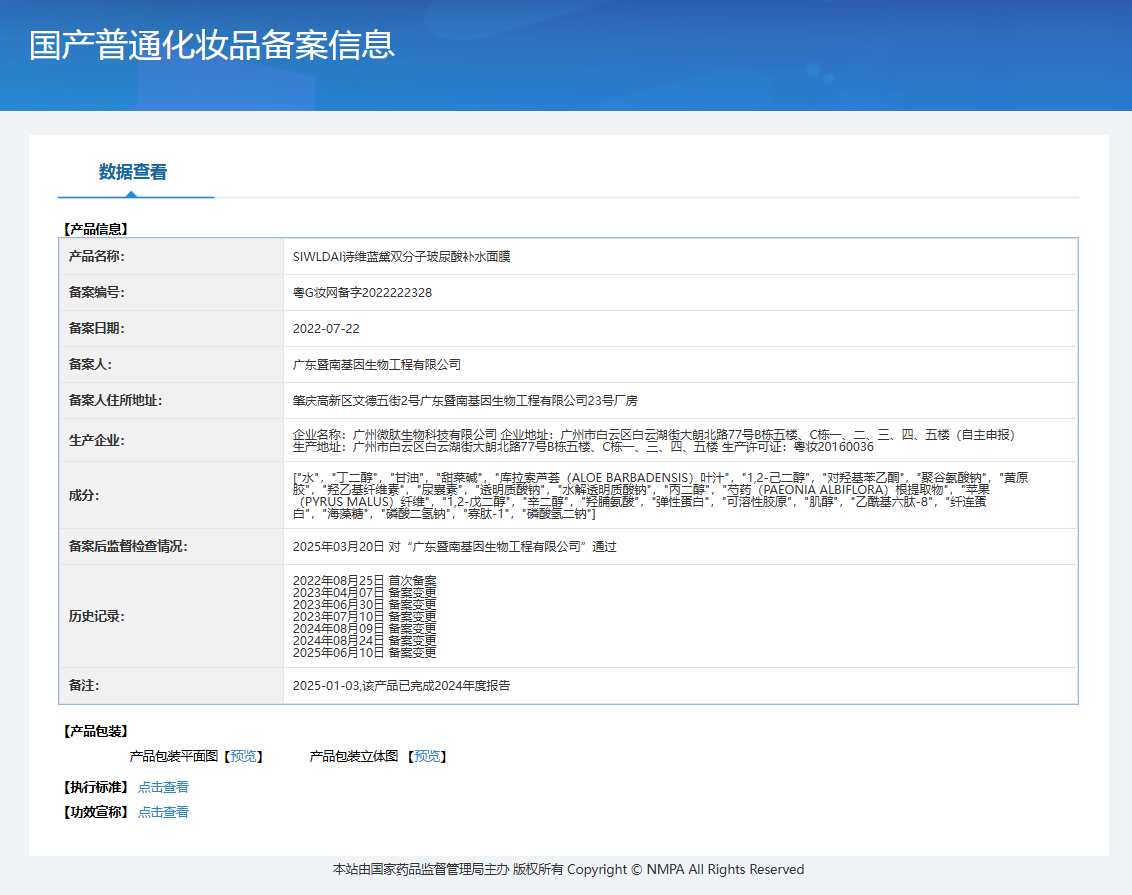Click the 成分 ingredients list text

click(660, 496)
